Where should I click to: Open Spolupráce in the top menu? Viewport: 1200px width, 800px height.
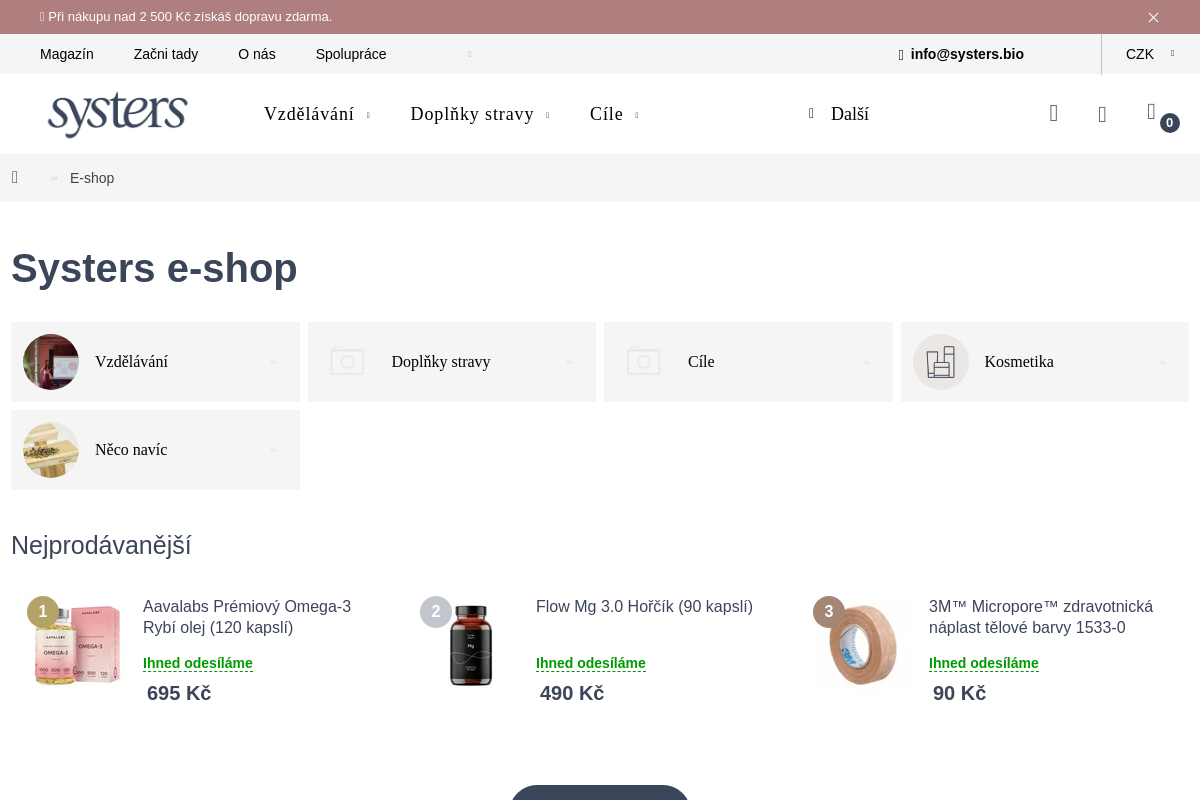(351, 54)
